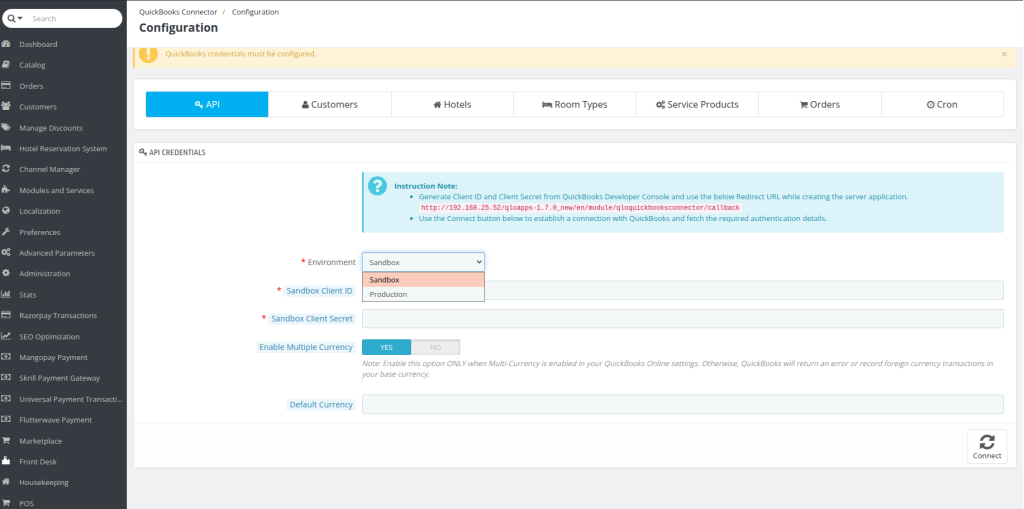This screenshot has width=1024, height=509.
Task: Click the Advanced Parameters gears icon
Action: pyautogui.click(x=6, y=253)
